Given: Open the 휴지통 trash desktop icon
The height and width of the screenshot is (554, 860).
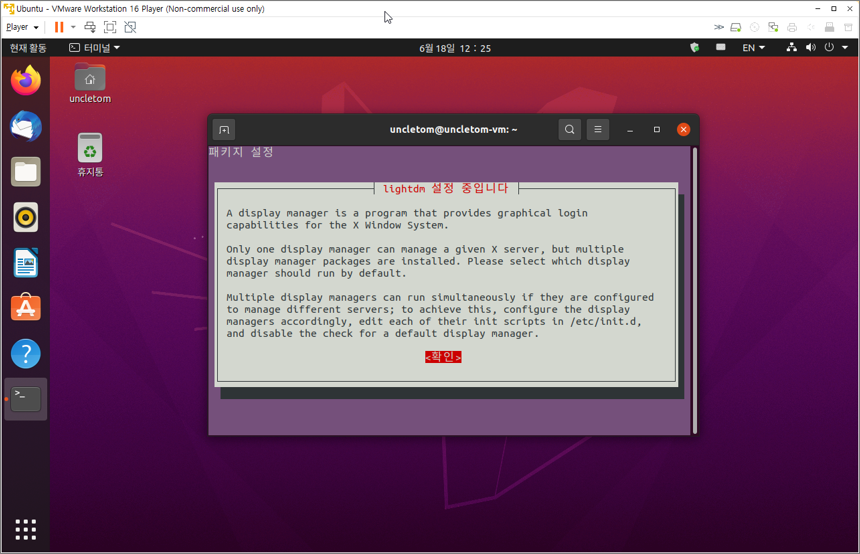Looking at the screenshot, I should (x=90, y=155).
